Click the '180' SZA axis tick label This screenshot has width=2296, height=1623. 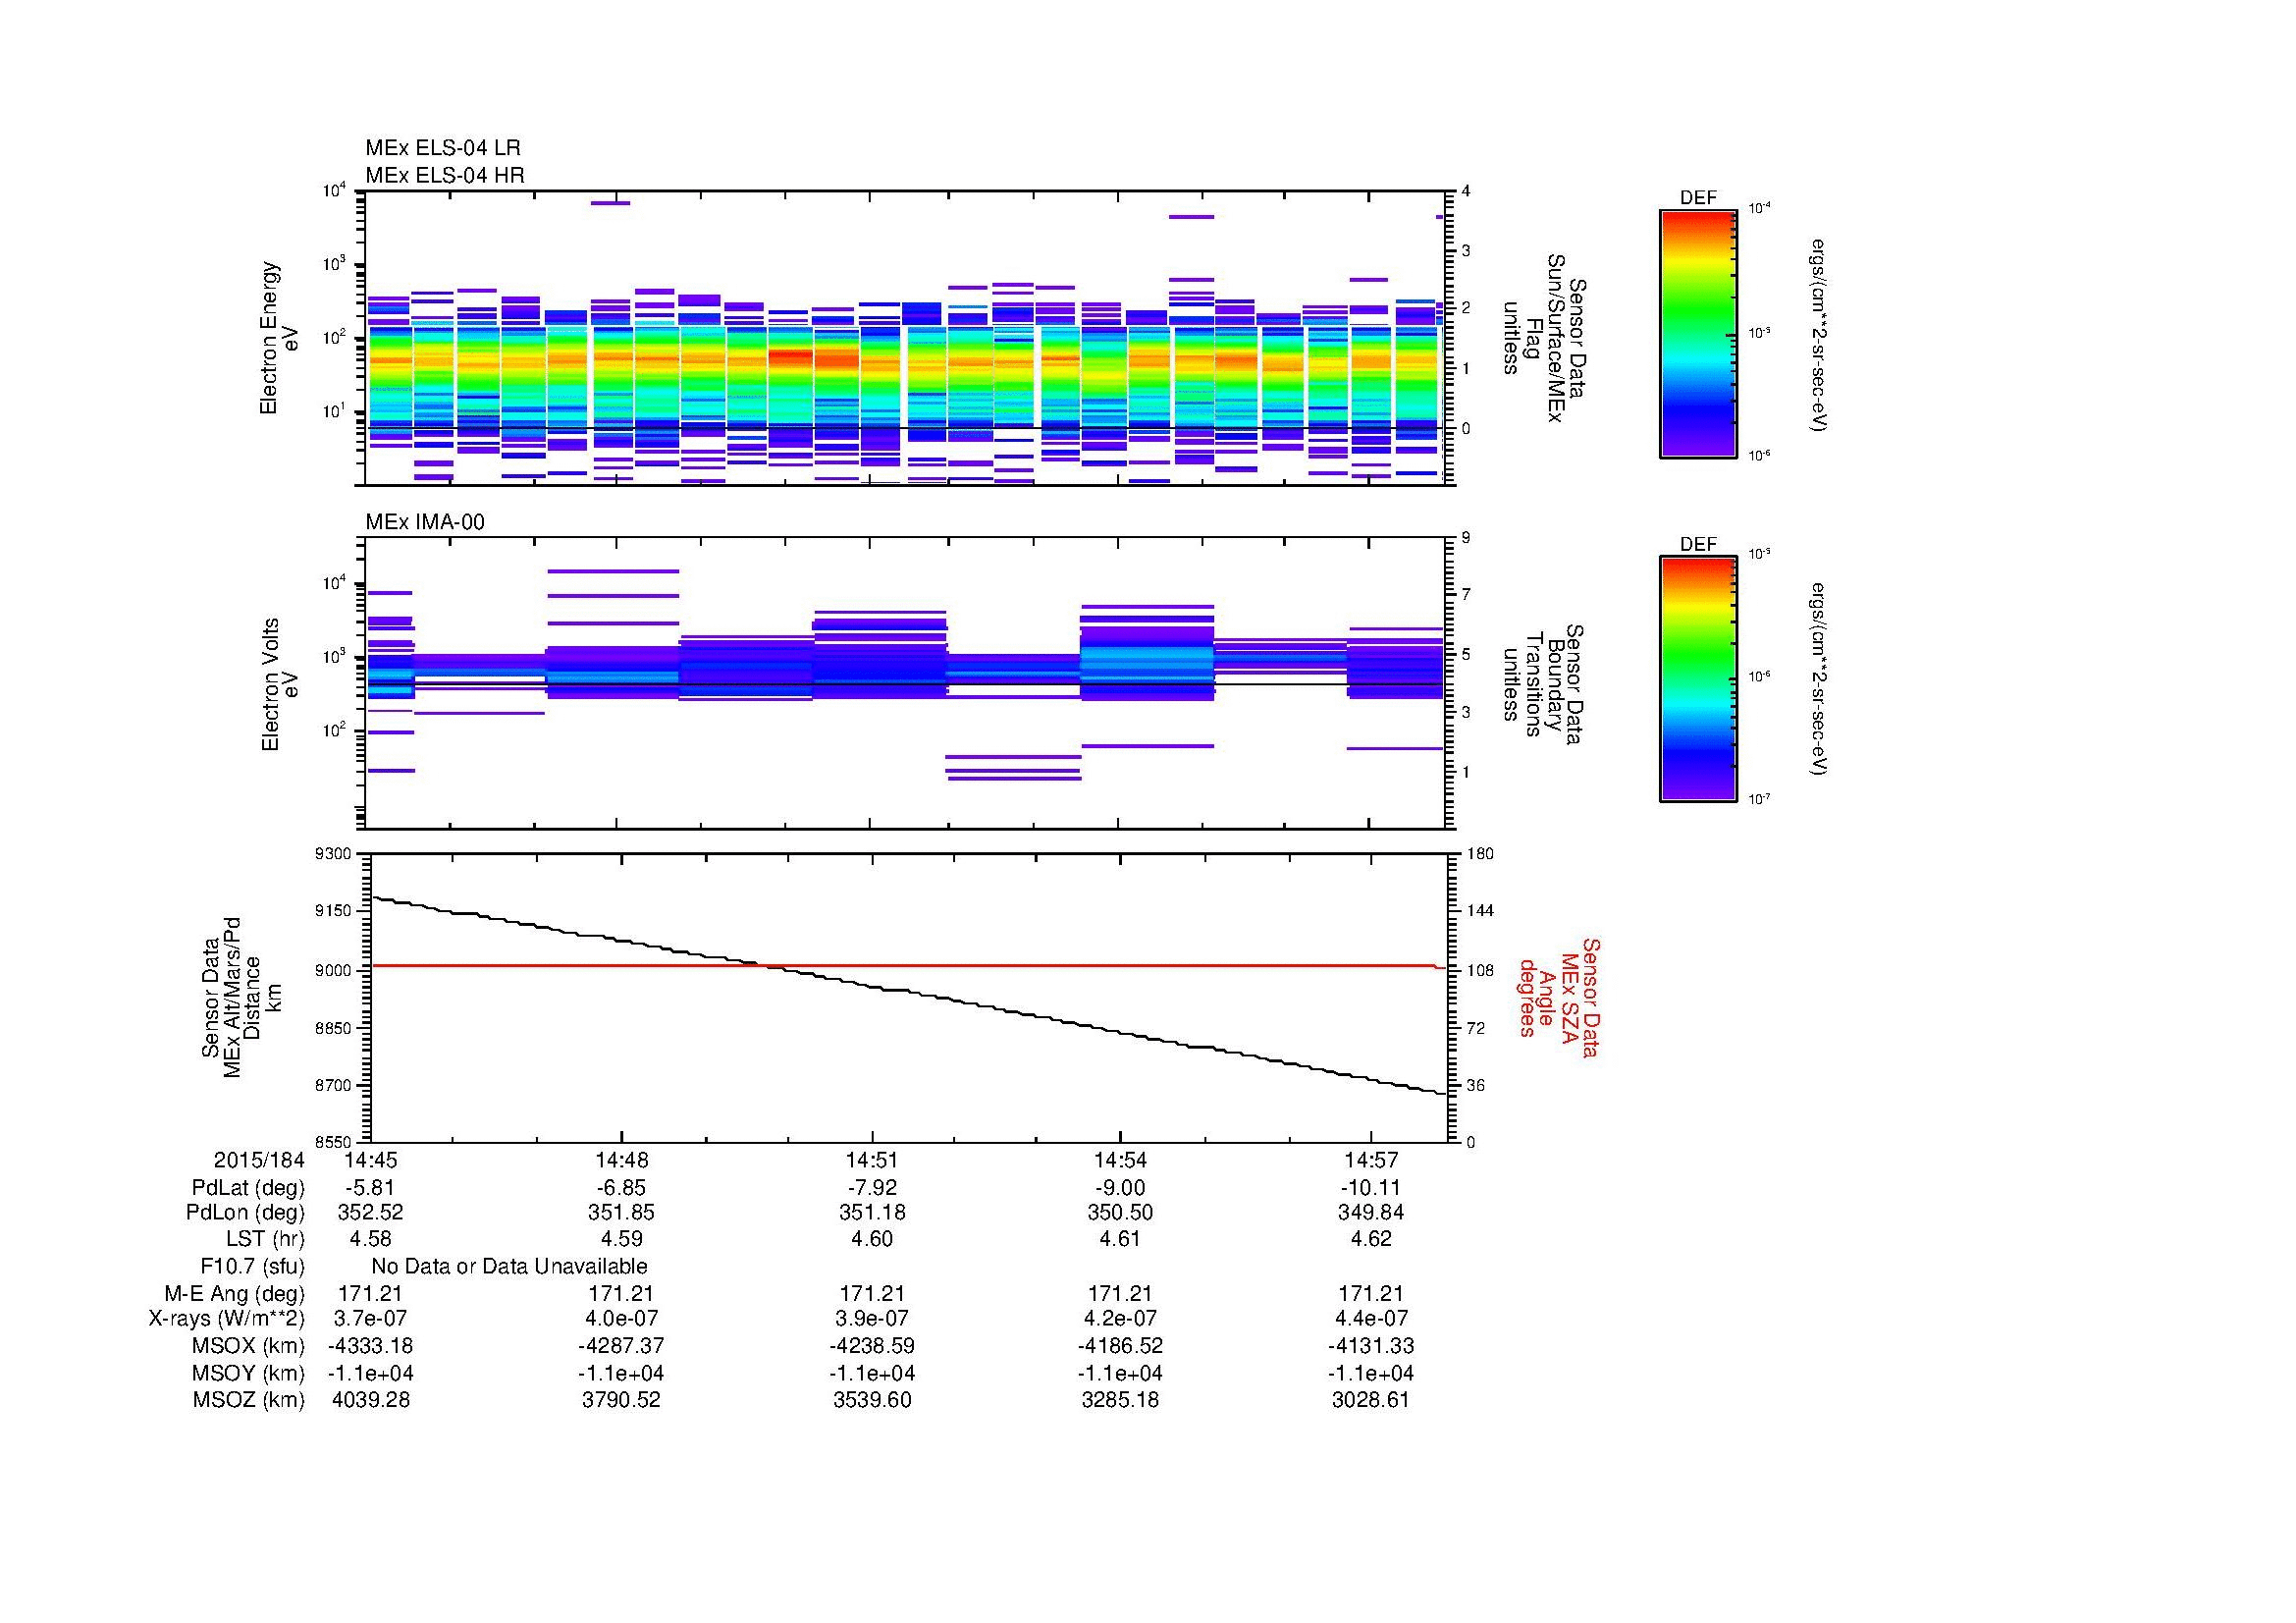(x=1479, y=854)
